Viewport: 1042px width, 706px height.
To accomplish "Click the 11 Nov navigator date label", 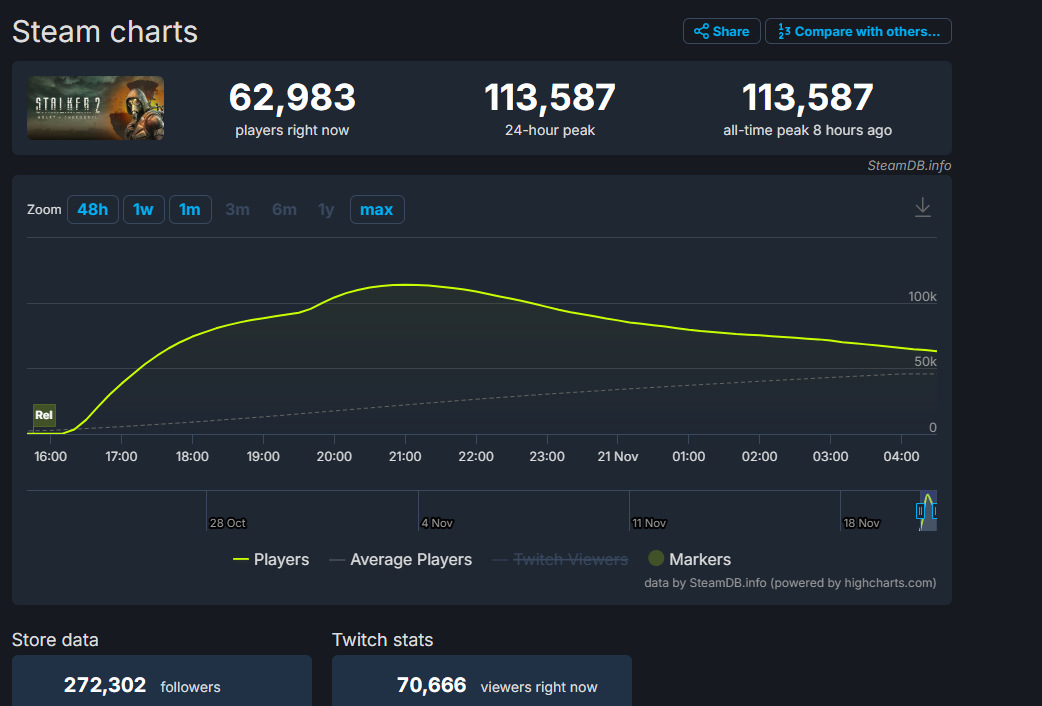I will point(649,523).
